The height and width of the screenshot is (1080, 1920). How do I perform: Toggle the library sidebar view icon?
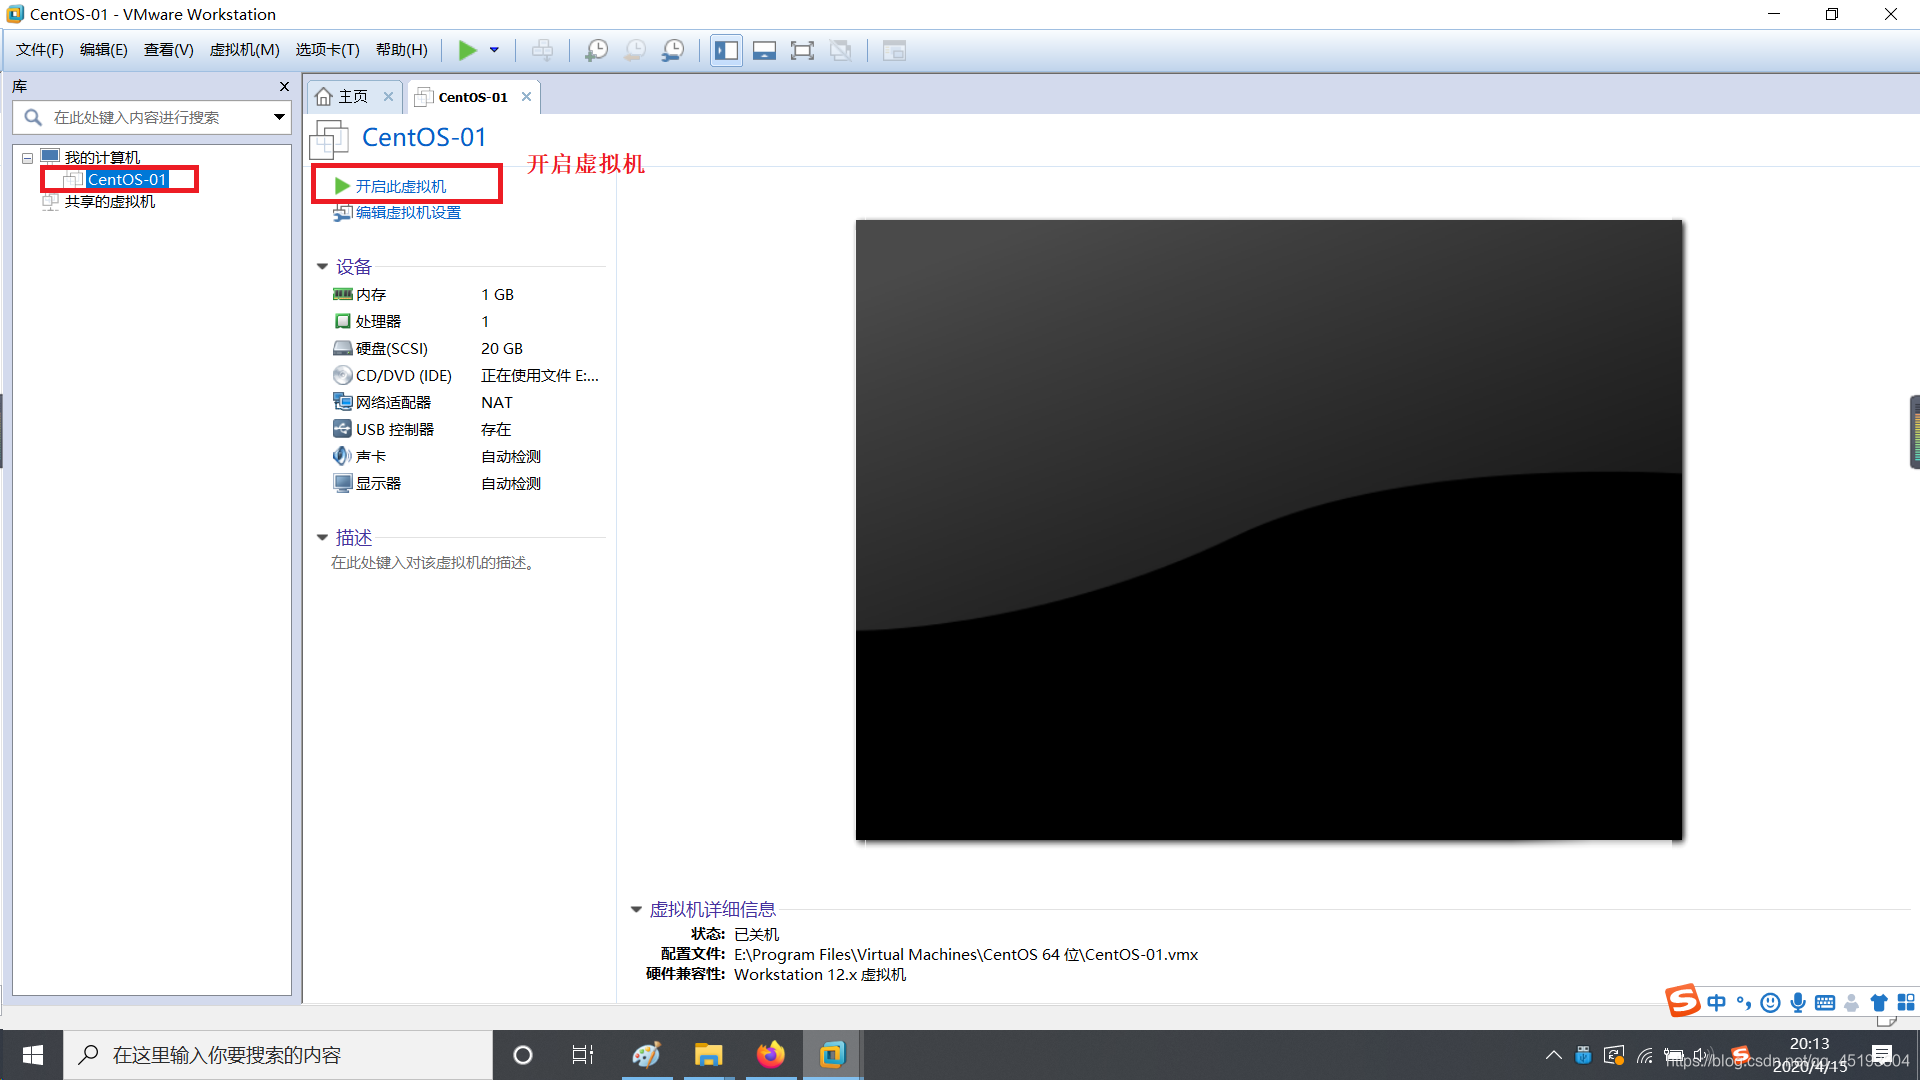pos(727,50)
